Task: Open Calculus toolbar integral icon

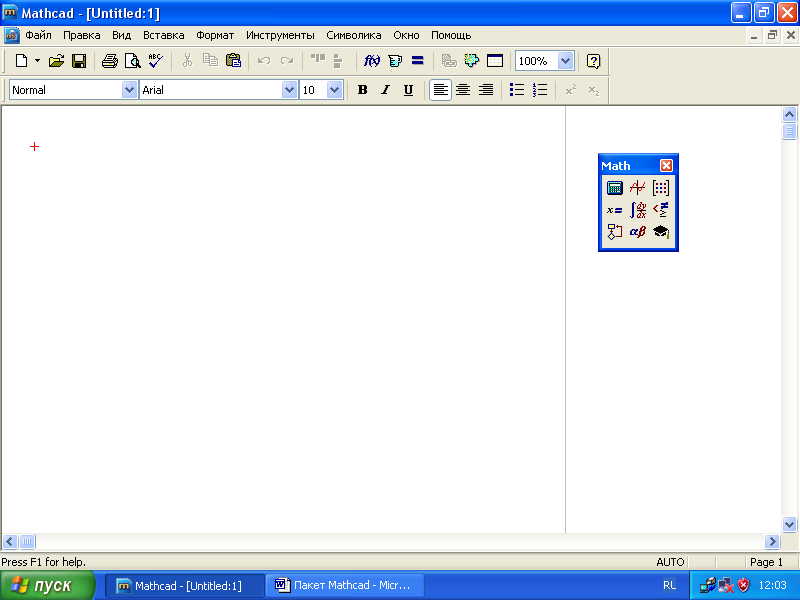Action: pos(637,210)
